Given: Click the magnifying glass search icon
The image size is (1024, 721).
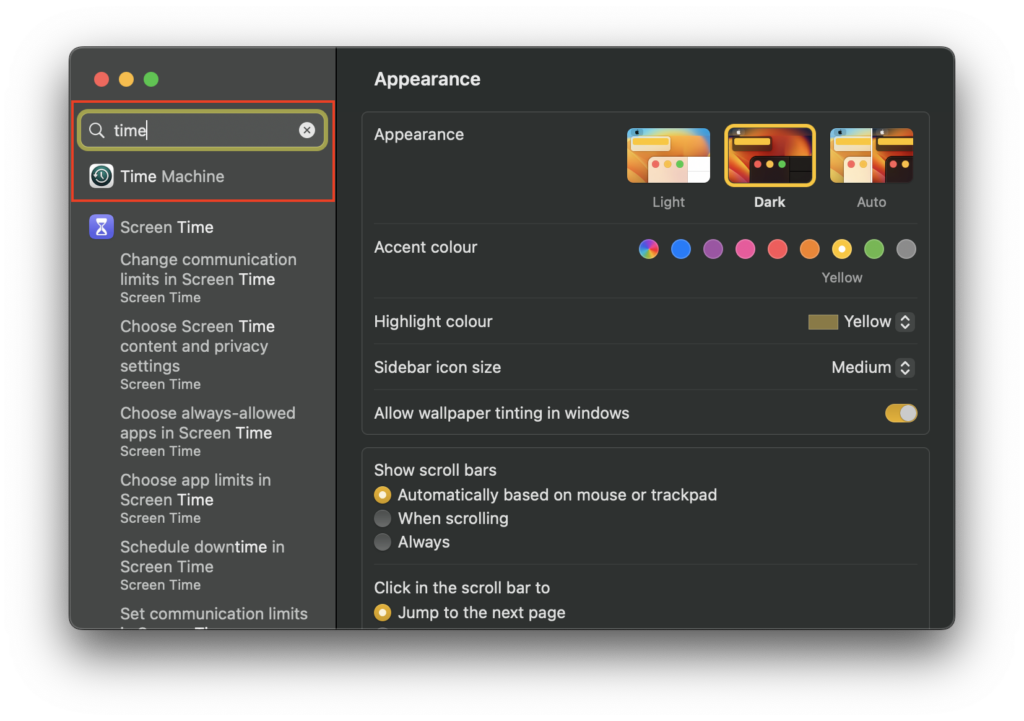Looking at the screenshot, I should click(x=97, y=131).
